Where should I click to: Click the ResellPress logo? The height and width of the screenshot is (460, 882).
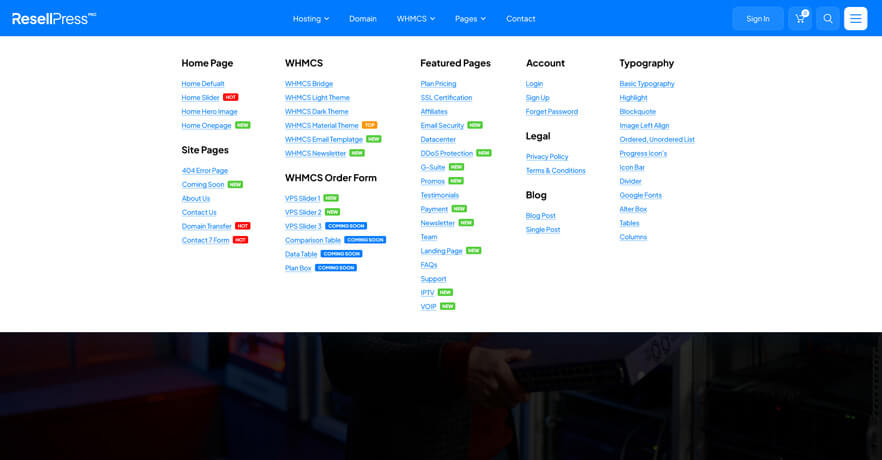point(54,19)
